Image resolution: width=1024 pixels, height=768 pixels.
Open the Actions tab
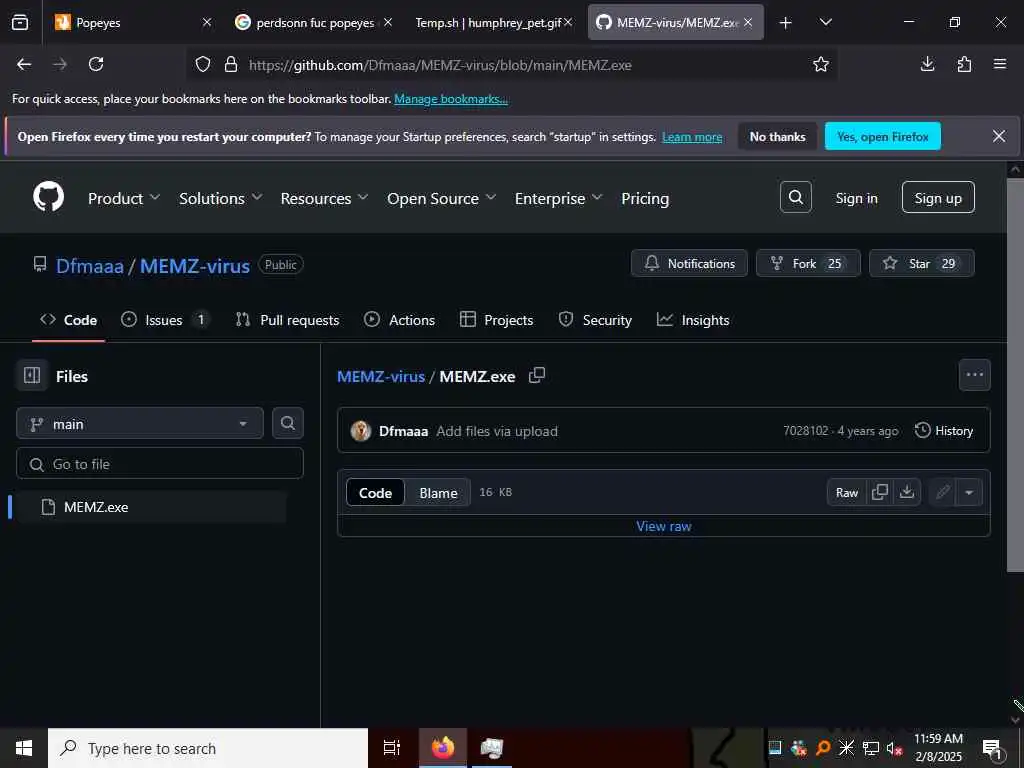tap(400, 320)
